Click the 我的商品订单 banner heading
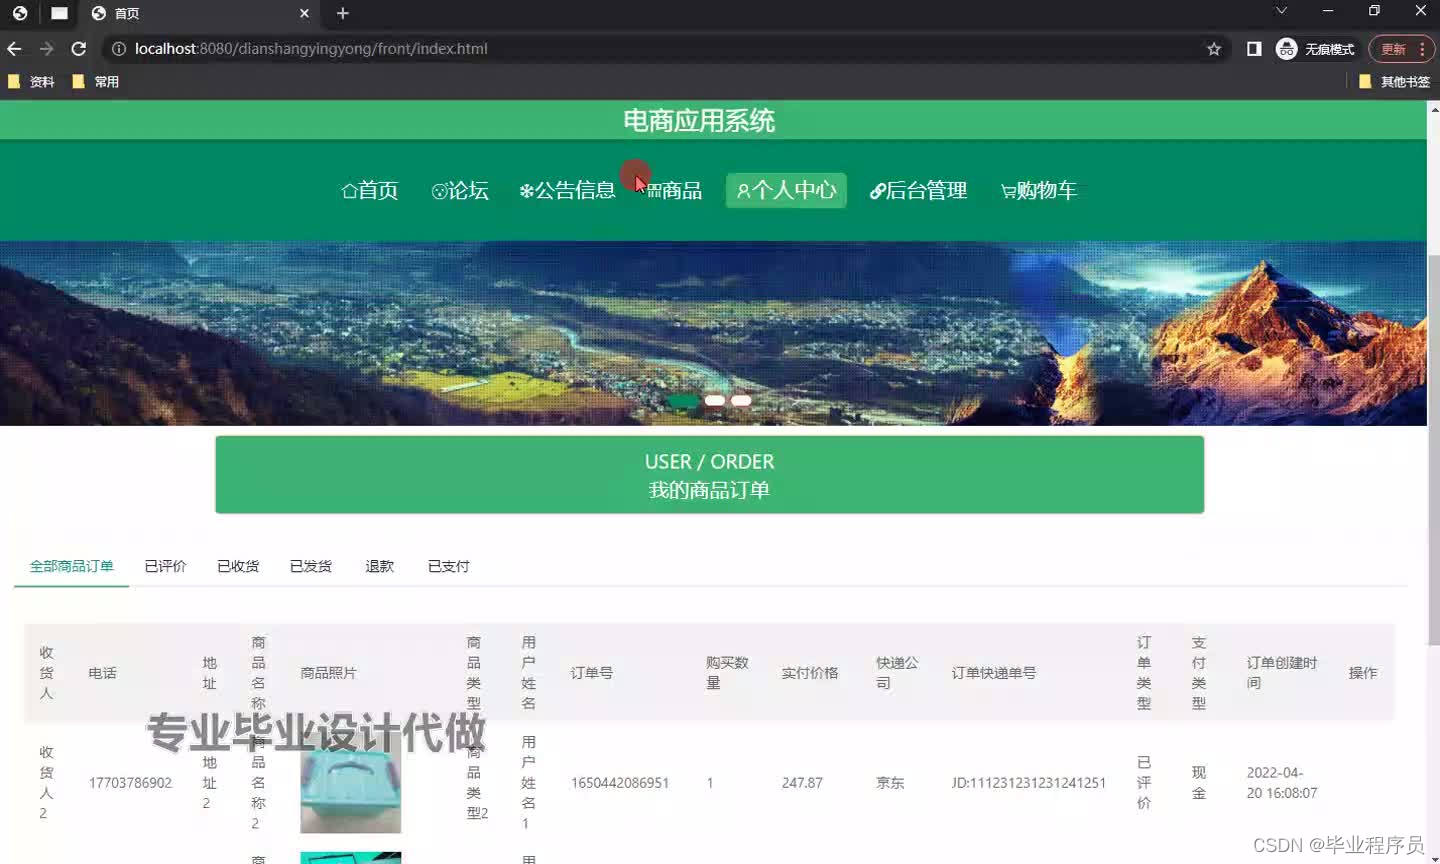The width and height of the screenshot is (1440, 864). (x=709, y=490)
